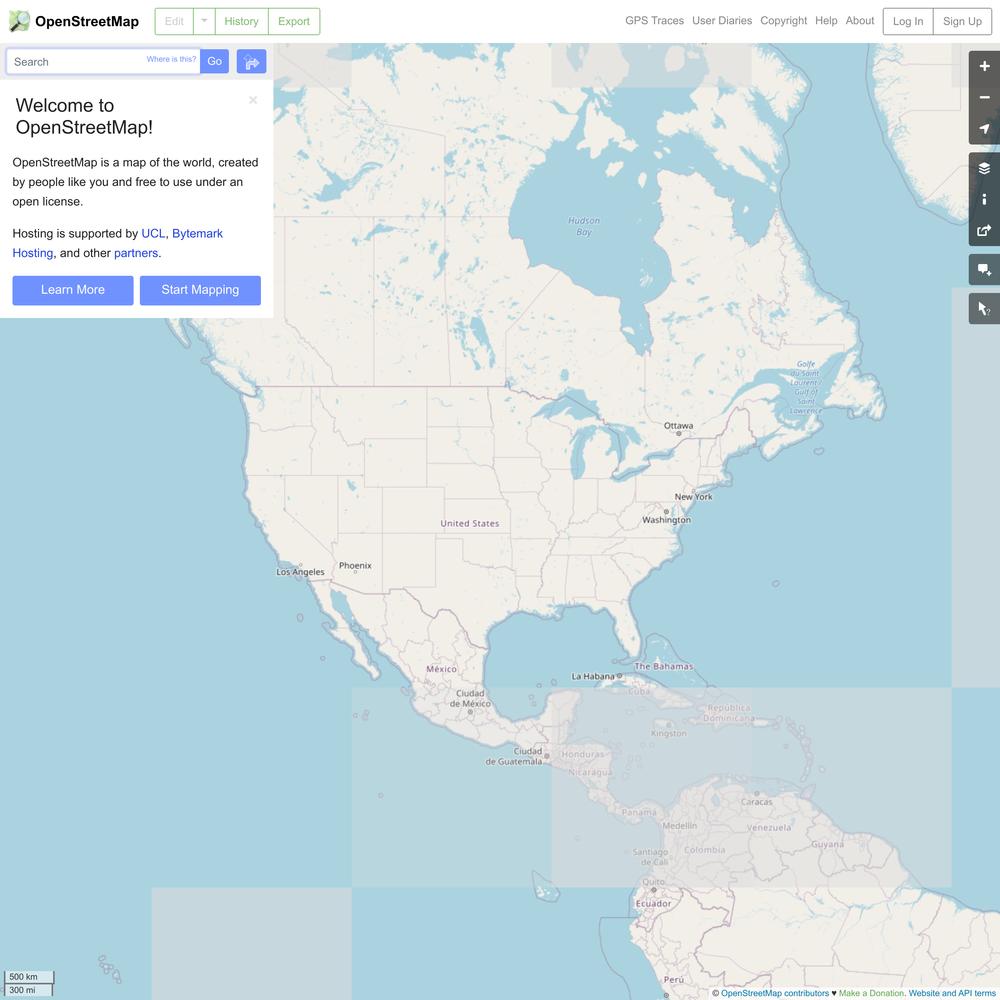This screenshot has width=1000, height=1000.
Task: Click the Los Angeles map label
Action: pyautogui.click(x=300, y=572)
